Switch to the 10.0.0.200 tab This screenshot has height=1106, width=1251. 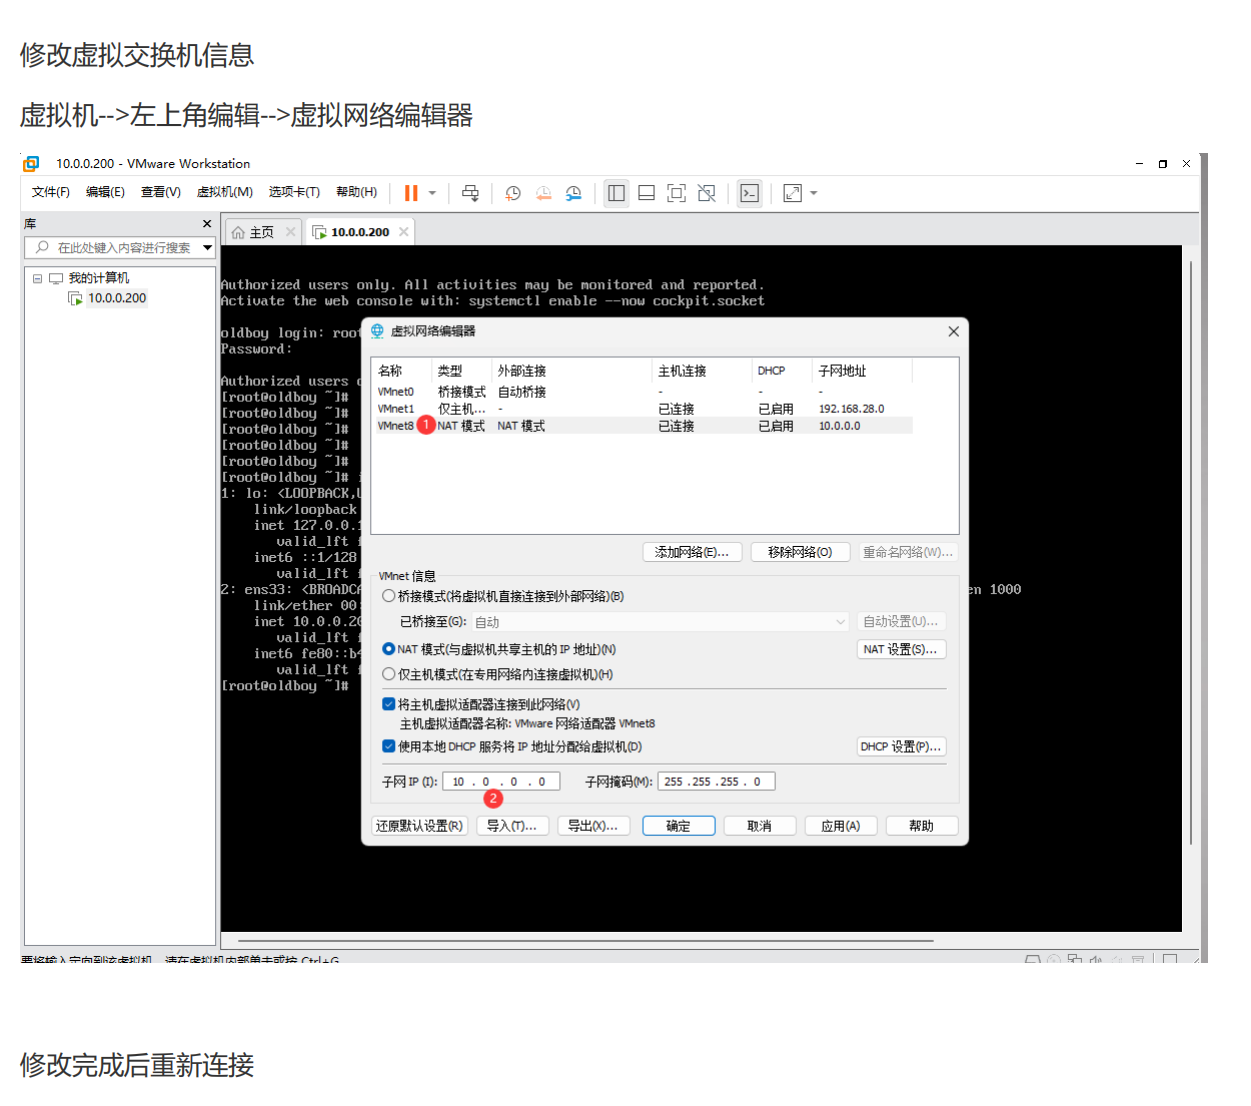pos(360,232)
